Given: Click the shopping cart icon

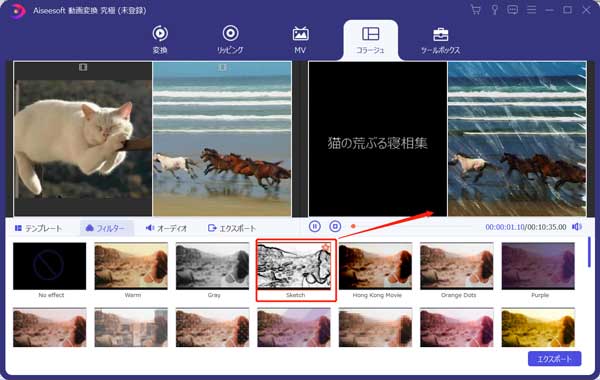Looking at the screenshot, I should coord(476,10).
